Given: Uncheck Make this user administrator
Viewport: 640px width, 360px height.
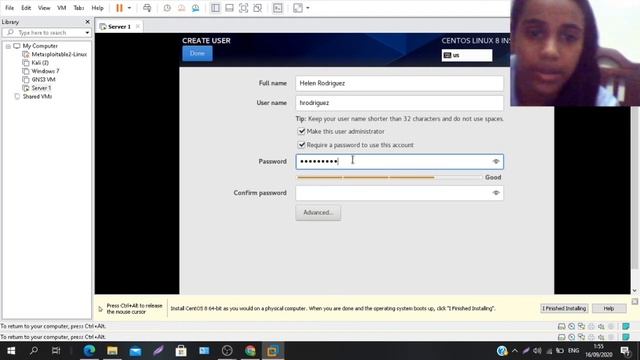Looking at the screenshot, I should [302, 131].
